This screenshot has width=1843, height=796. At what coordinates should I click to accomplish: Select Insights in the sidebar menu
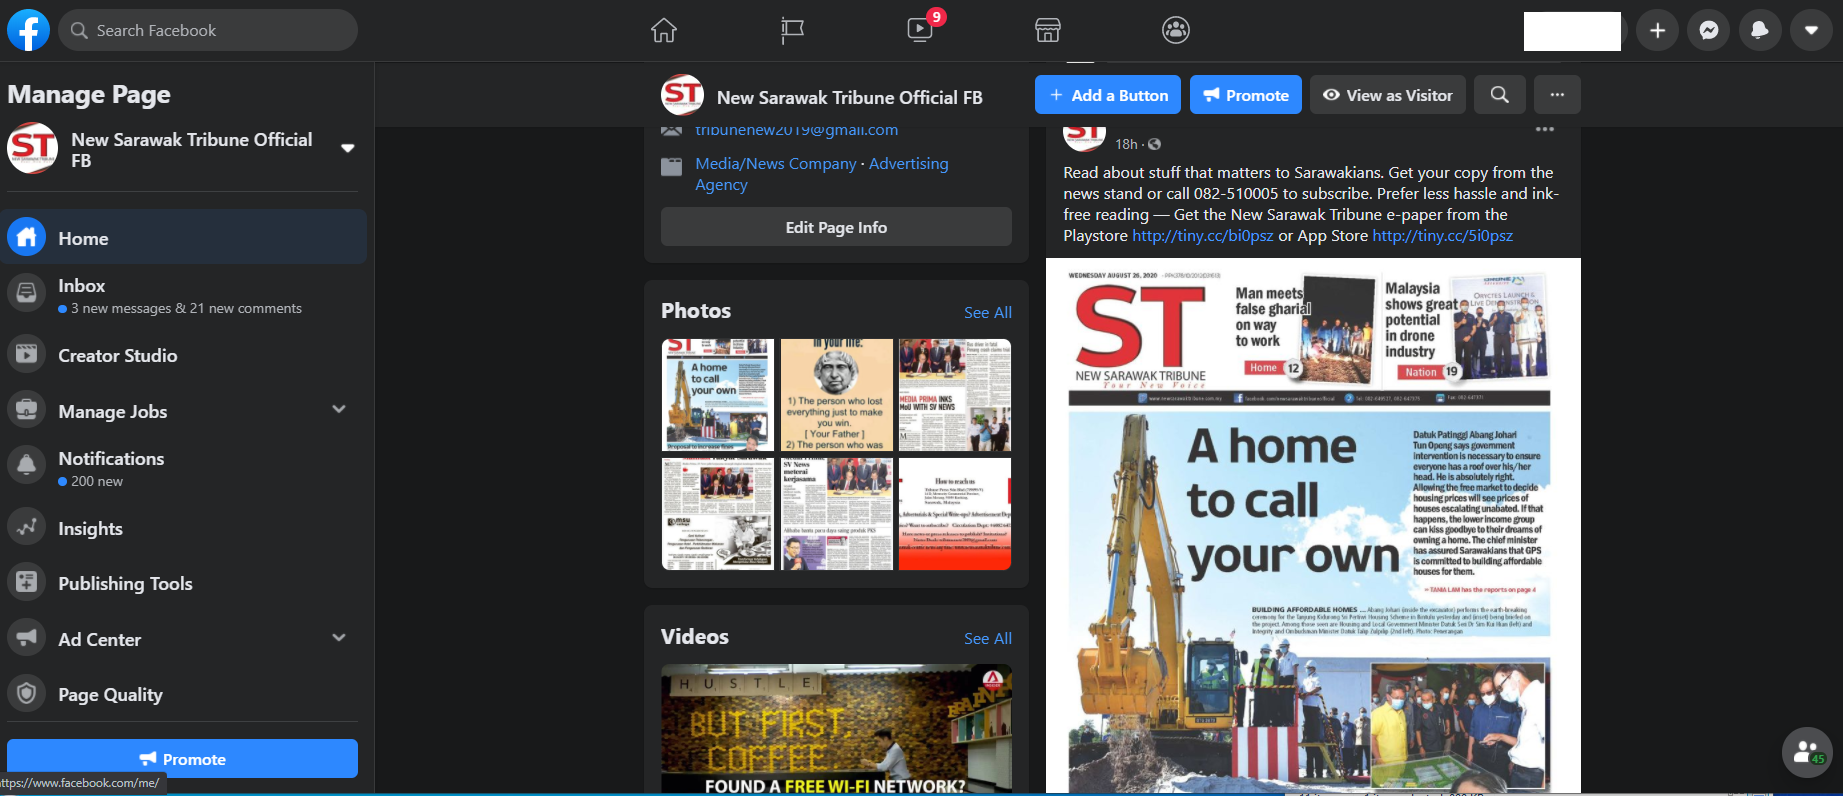(90, 528)
